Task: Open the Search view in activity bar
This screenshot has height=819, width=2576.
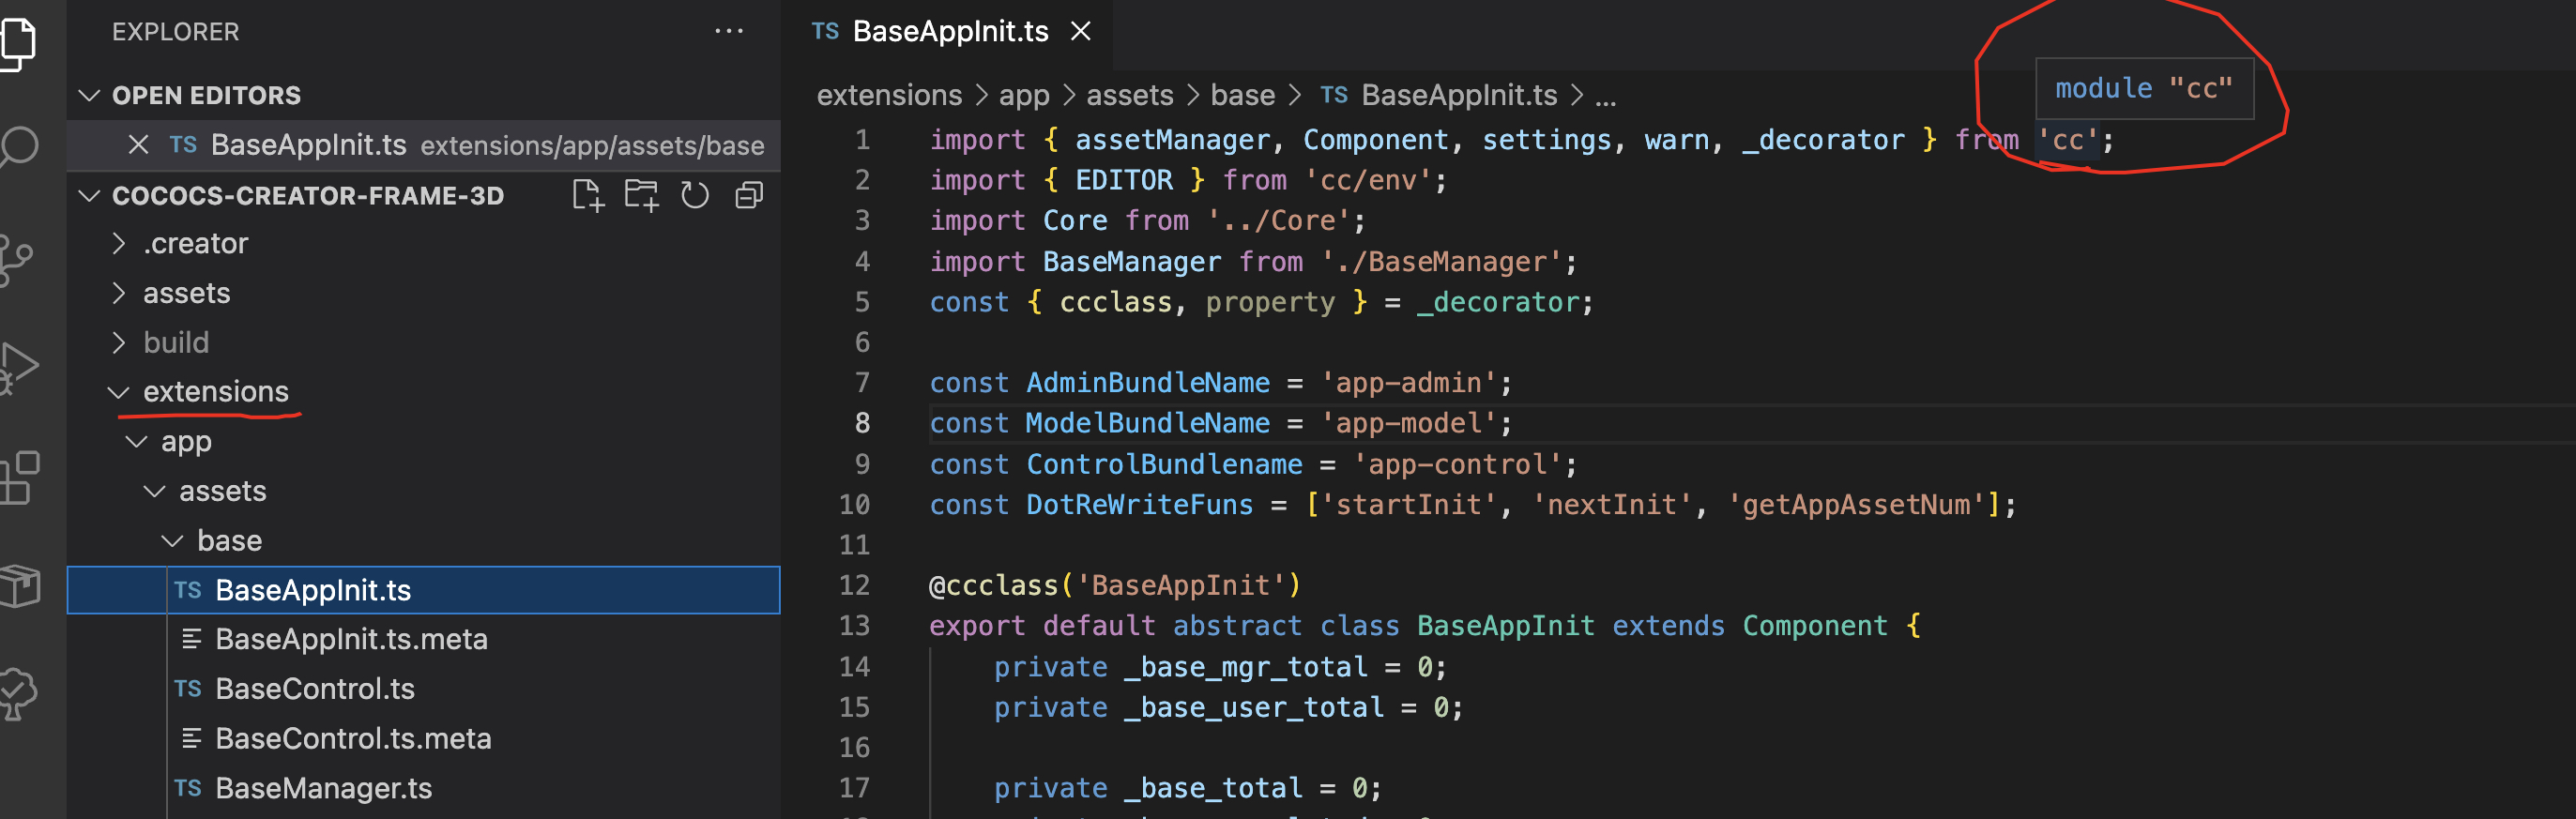Action: pyautogui.click(x=20, y=146)
